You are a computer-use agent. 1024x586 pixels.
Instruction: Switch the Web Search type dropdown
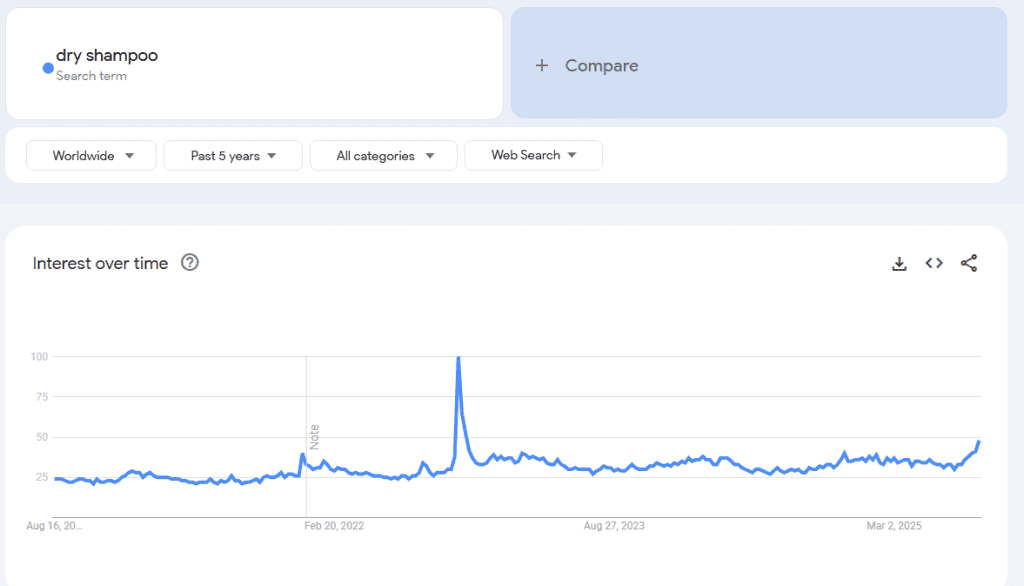click(x=533, y=155)
